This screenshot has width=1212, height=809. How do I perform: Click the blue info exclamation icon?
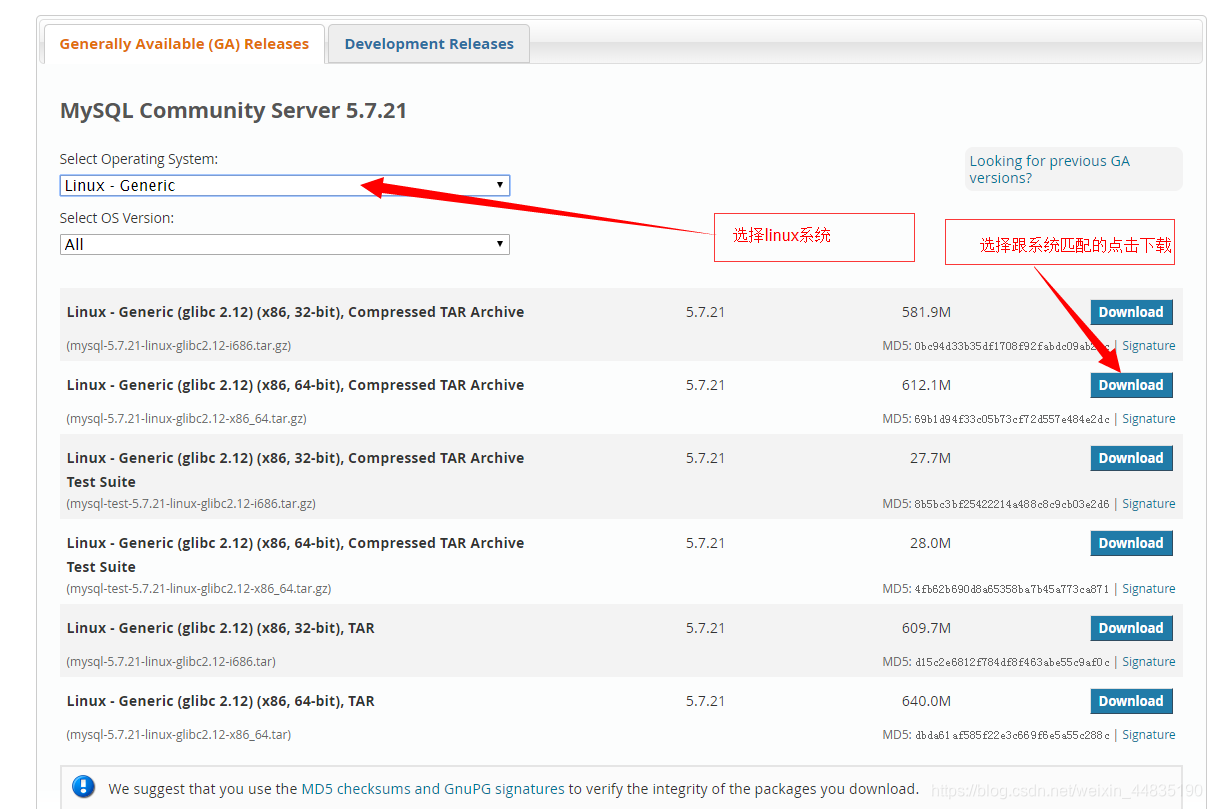[x=83, y=787]
